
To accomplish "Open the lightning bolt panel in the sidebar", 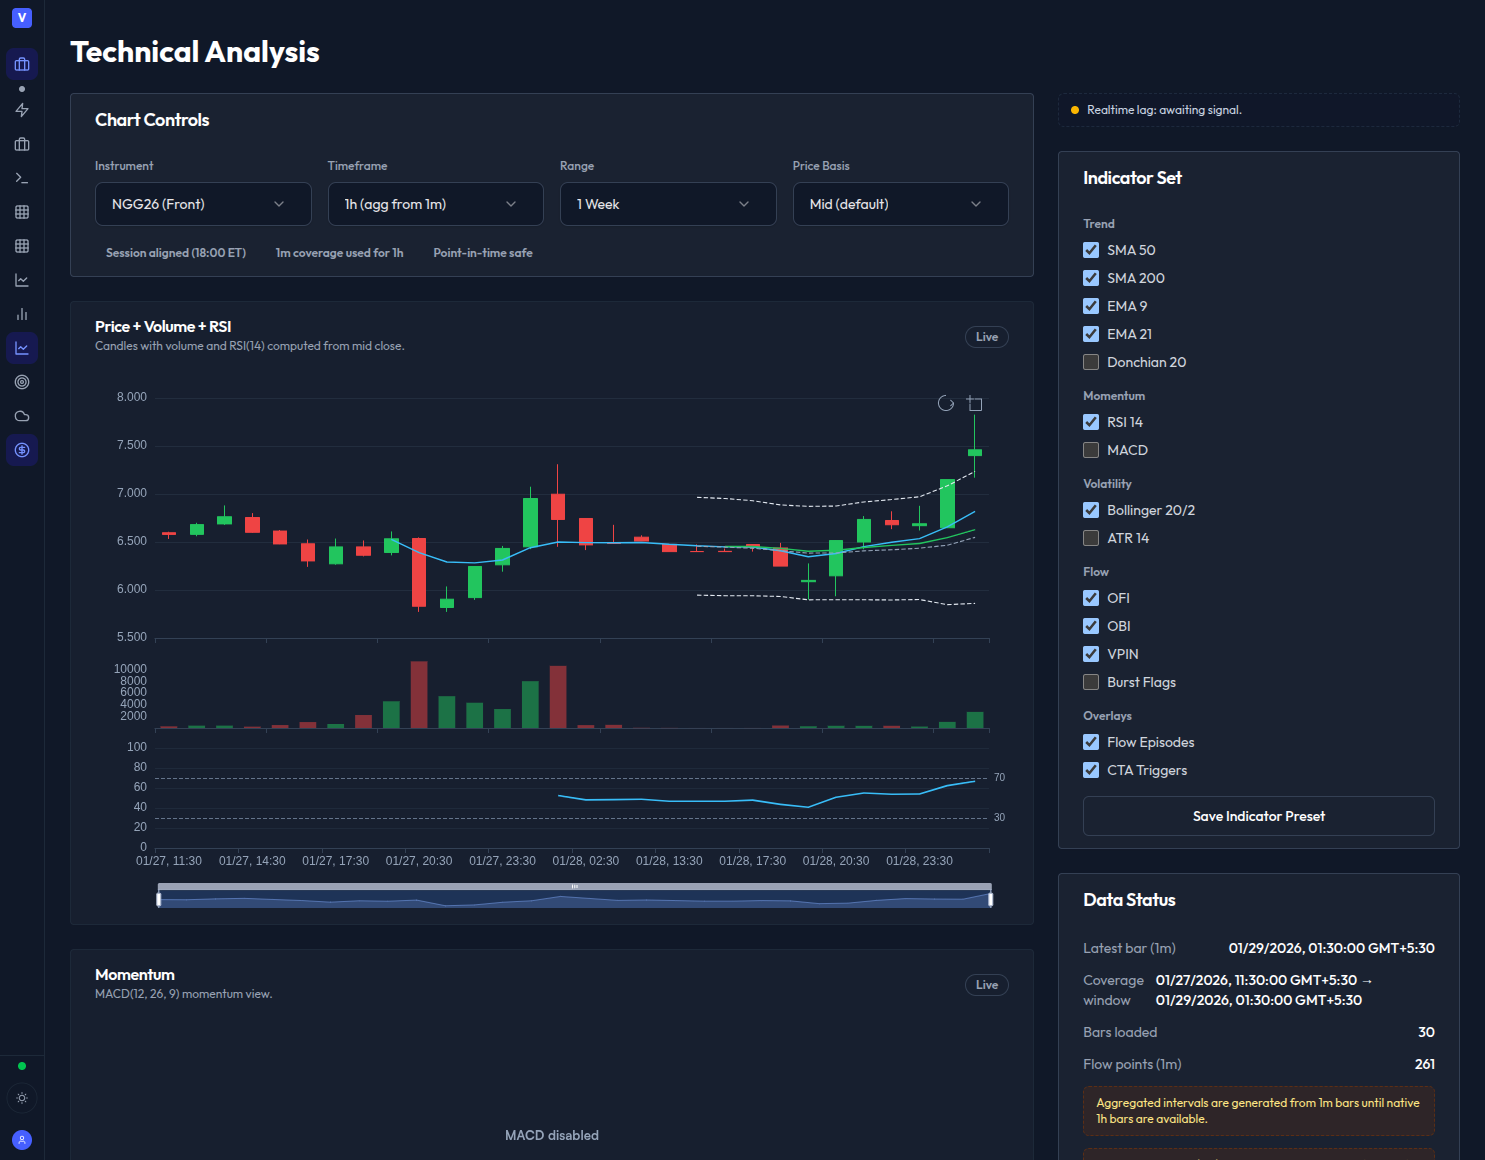I will 22,110.
